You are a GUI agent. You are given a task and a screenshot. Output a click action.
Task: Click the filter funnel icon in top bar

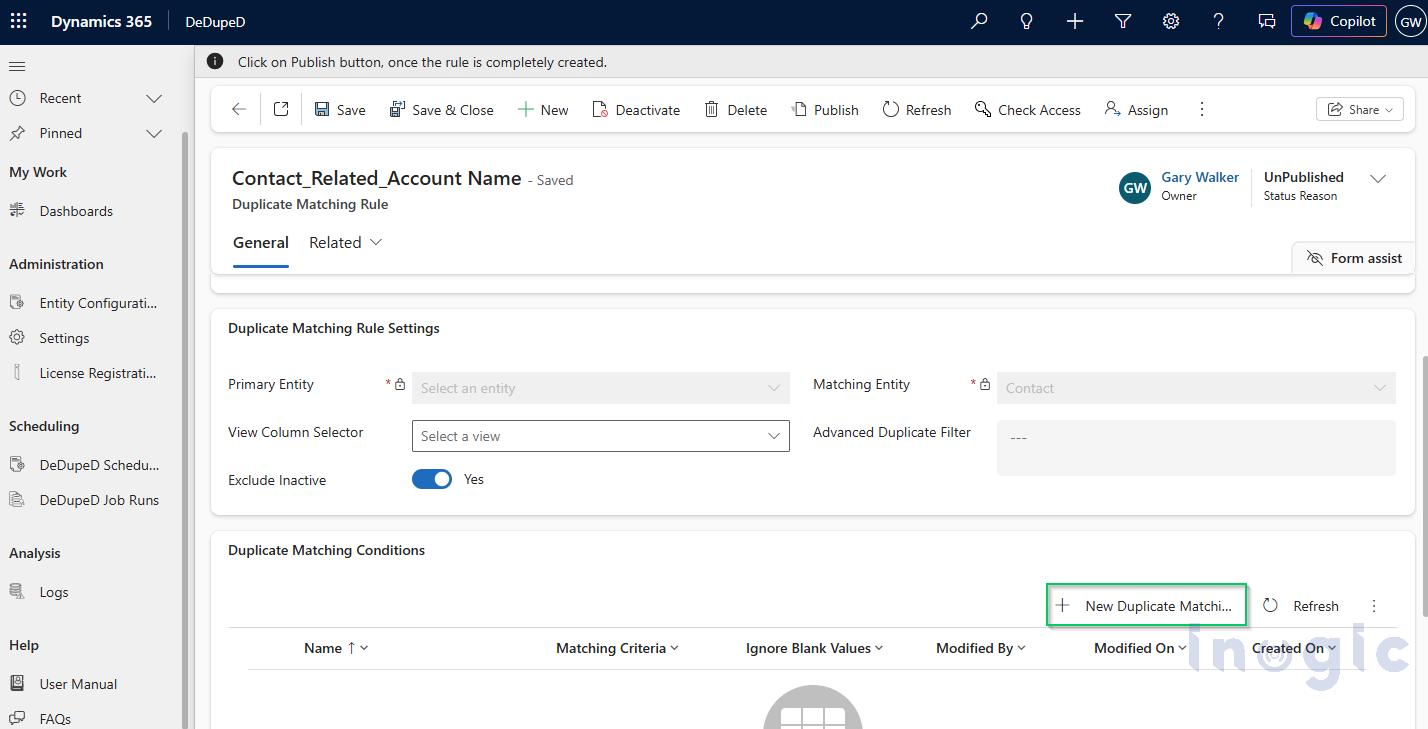tap(1122, 21)
